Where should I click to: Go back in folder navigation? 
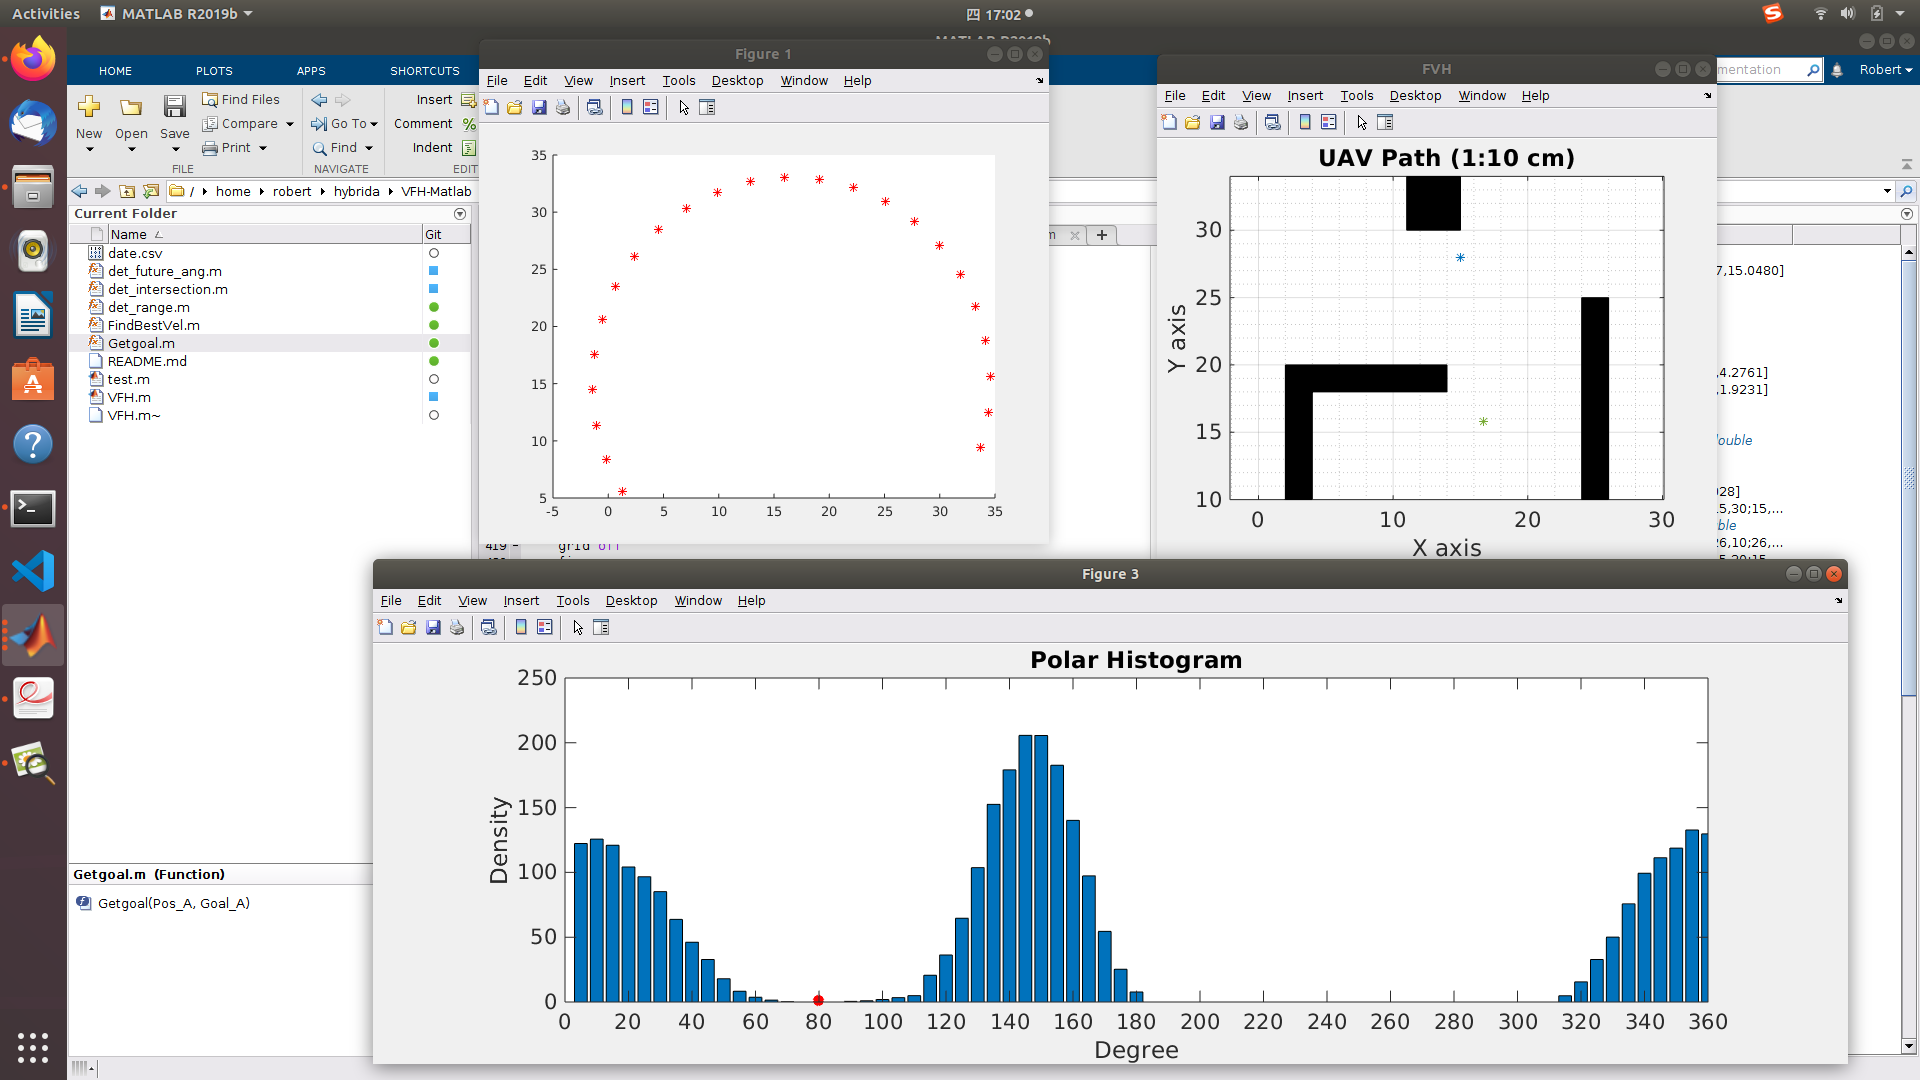click(79, 191)
